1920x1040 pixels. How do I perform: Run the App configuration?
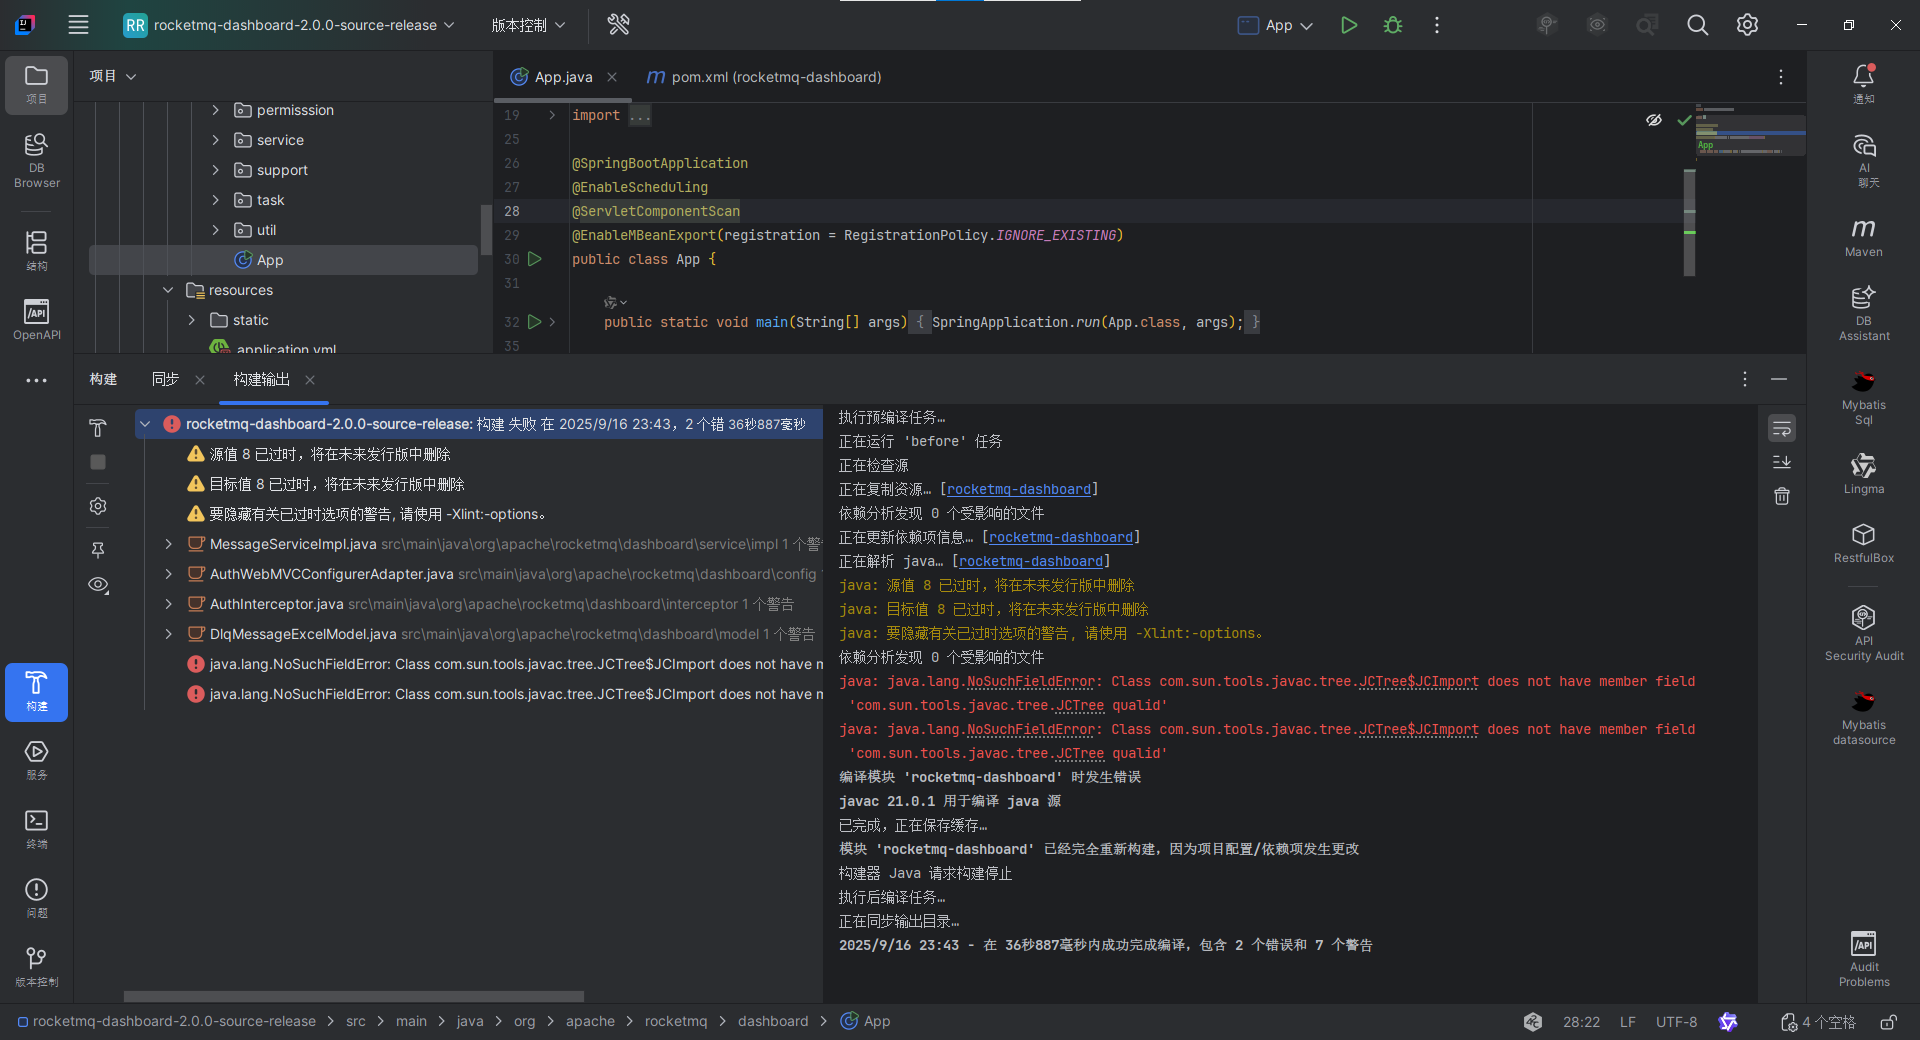click(1348, 25)
